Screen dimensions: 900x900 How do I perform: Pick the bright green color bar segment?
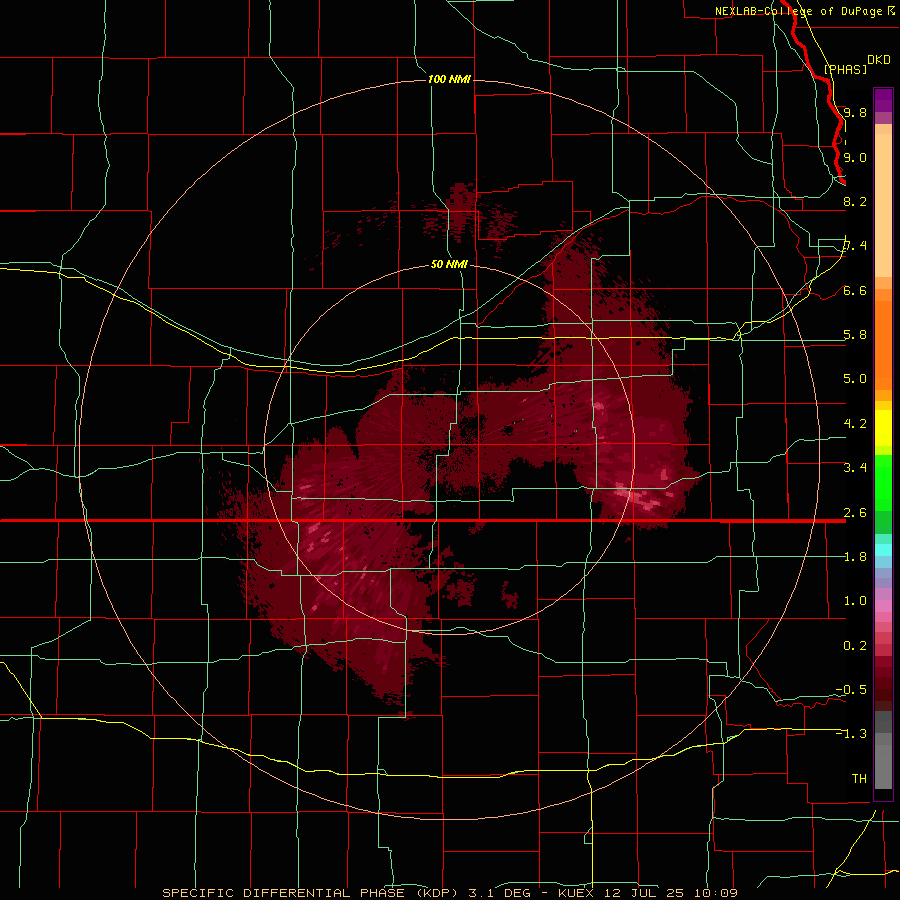click(x=883, y=482)
